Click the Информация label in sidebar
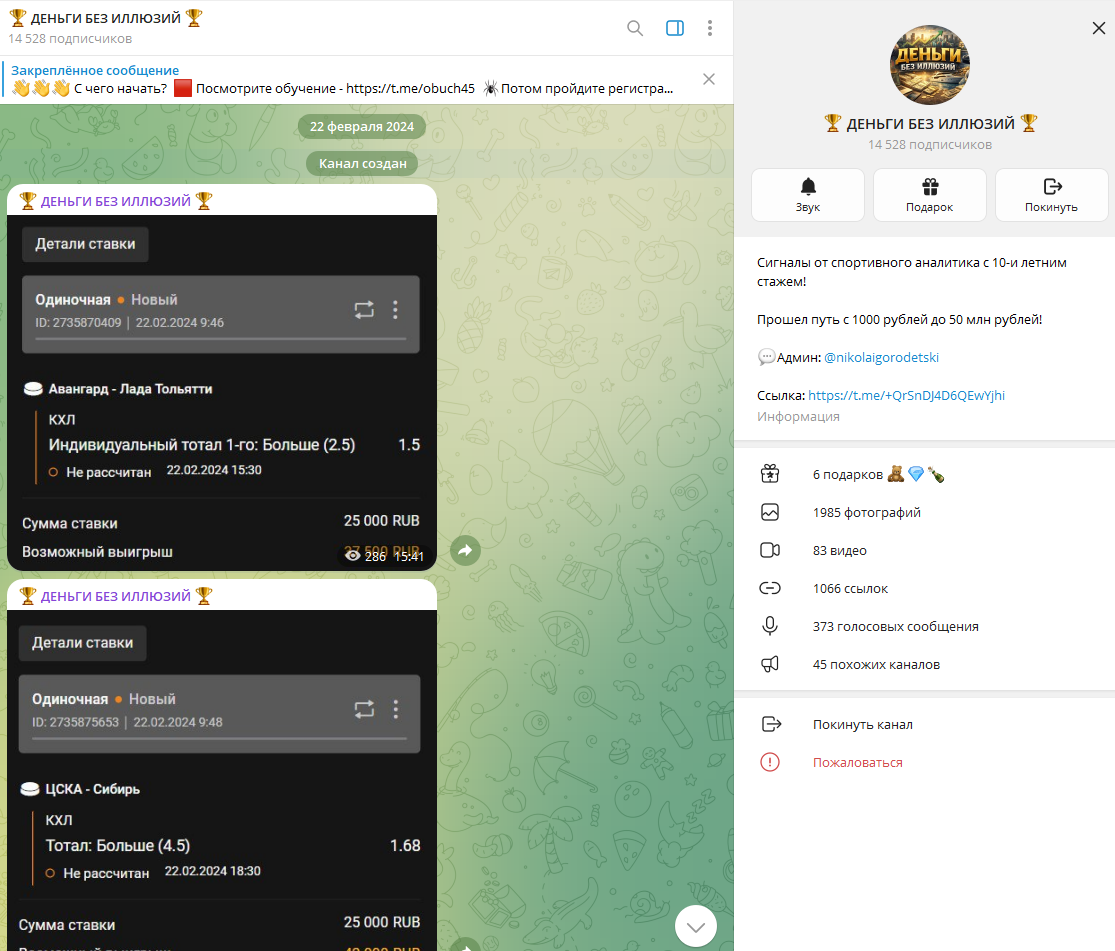This screenshot has height=951, width=1115. pyautogui.click(x=798, y=416)
